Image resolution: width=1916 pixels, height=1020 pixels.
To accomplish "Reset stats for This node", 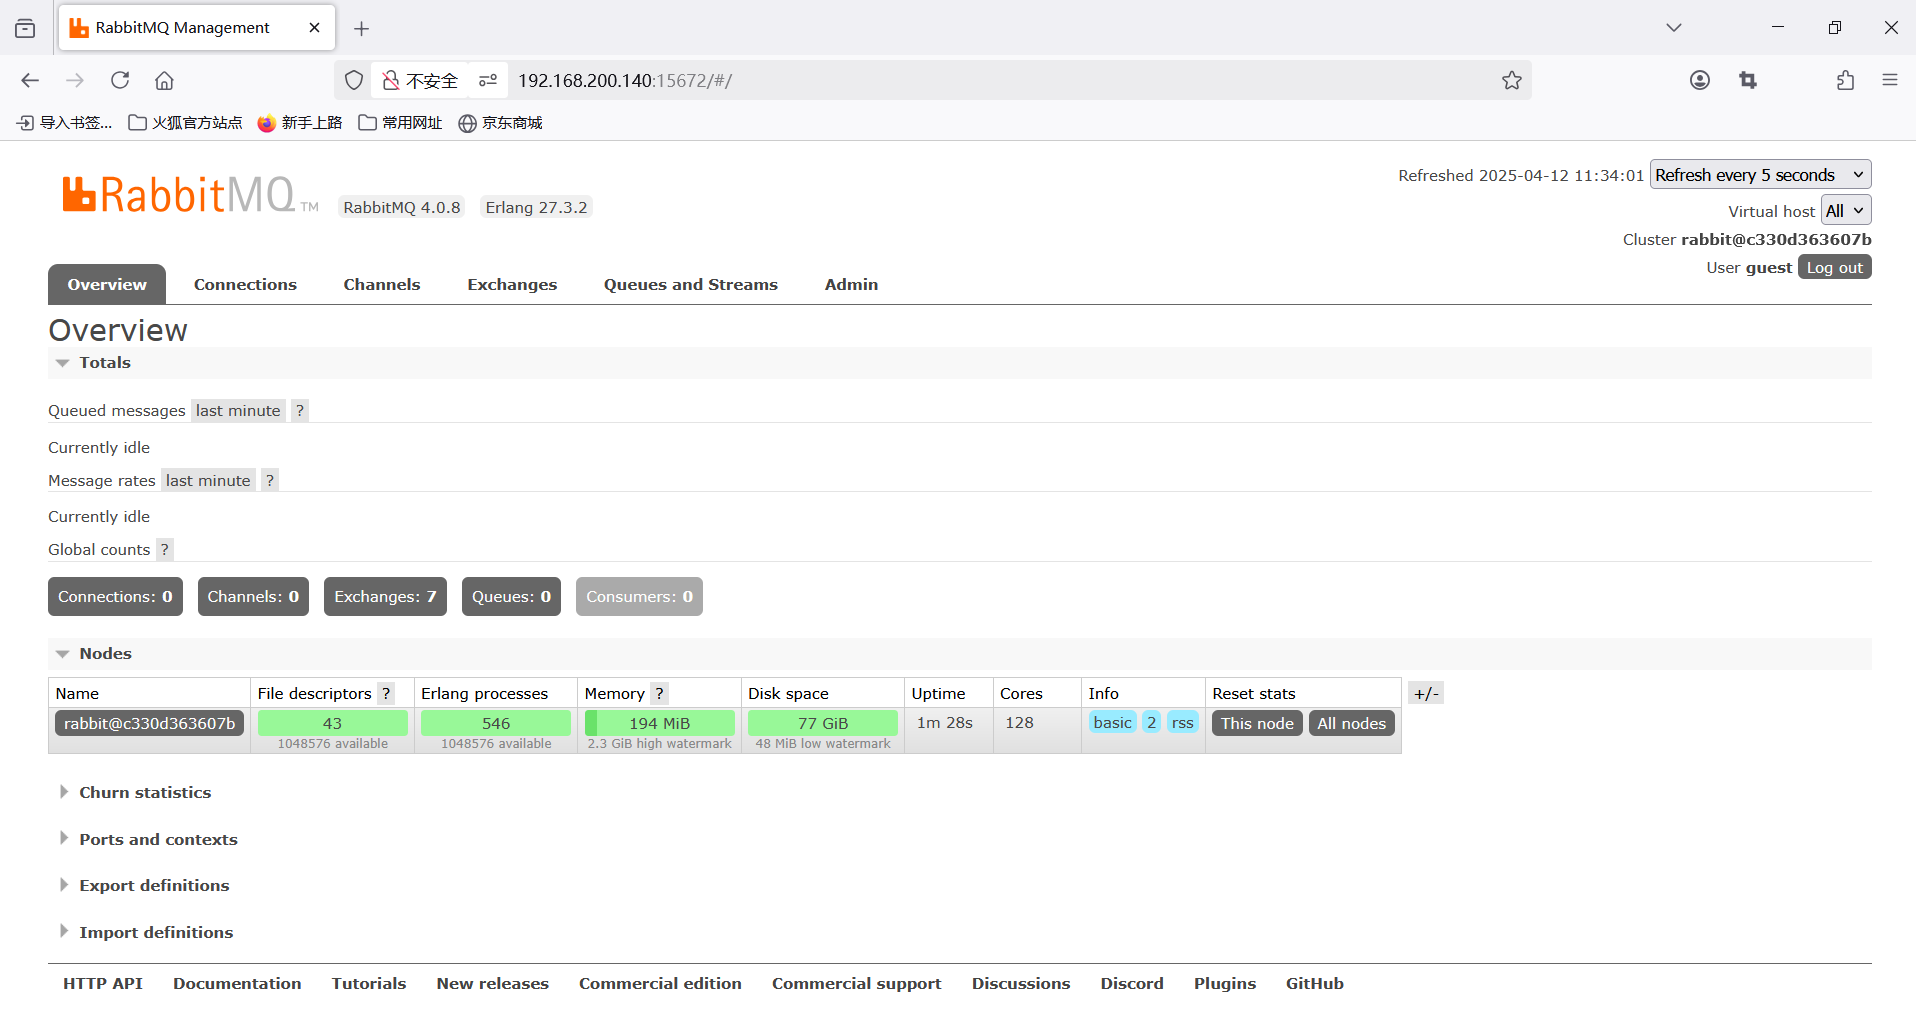I will 1257,723.
